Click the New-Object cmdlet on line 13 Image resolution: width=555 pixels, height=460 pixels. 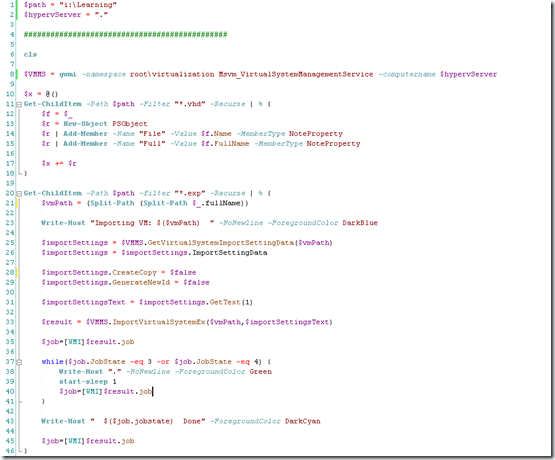pyautogui.click(x=85, y=124)
